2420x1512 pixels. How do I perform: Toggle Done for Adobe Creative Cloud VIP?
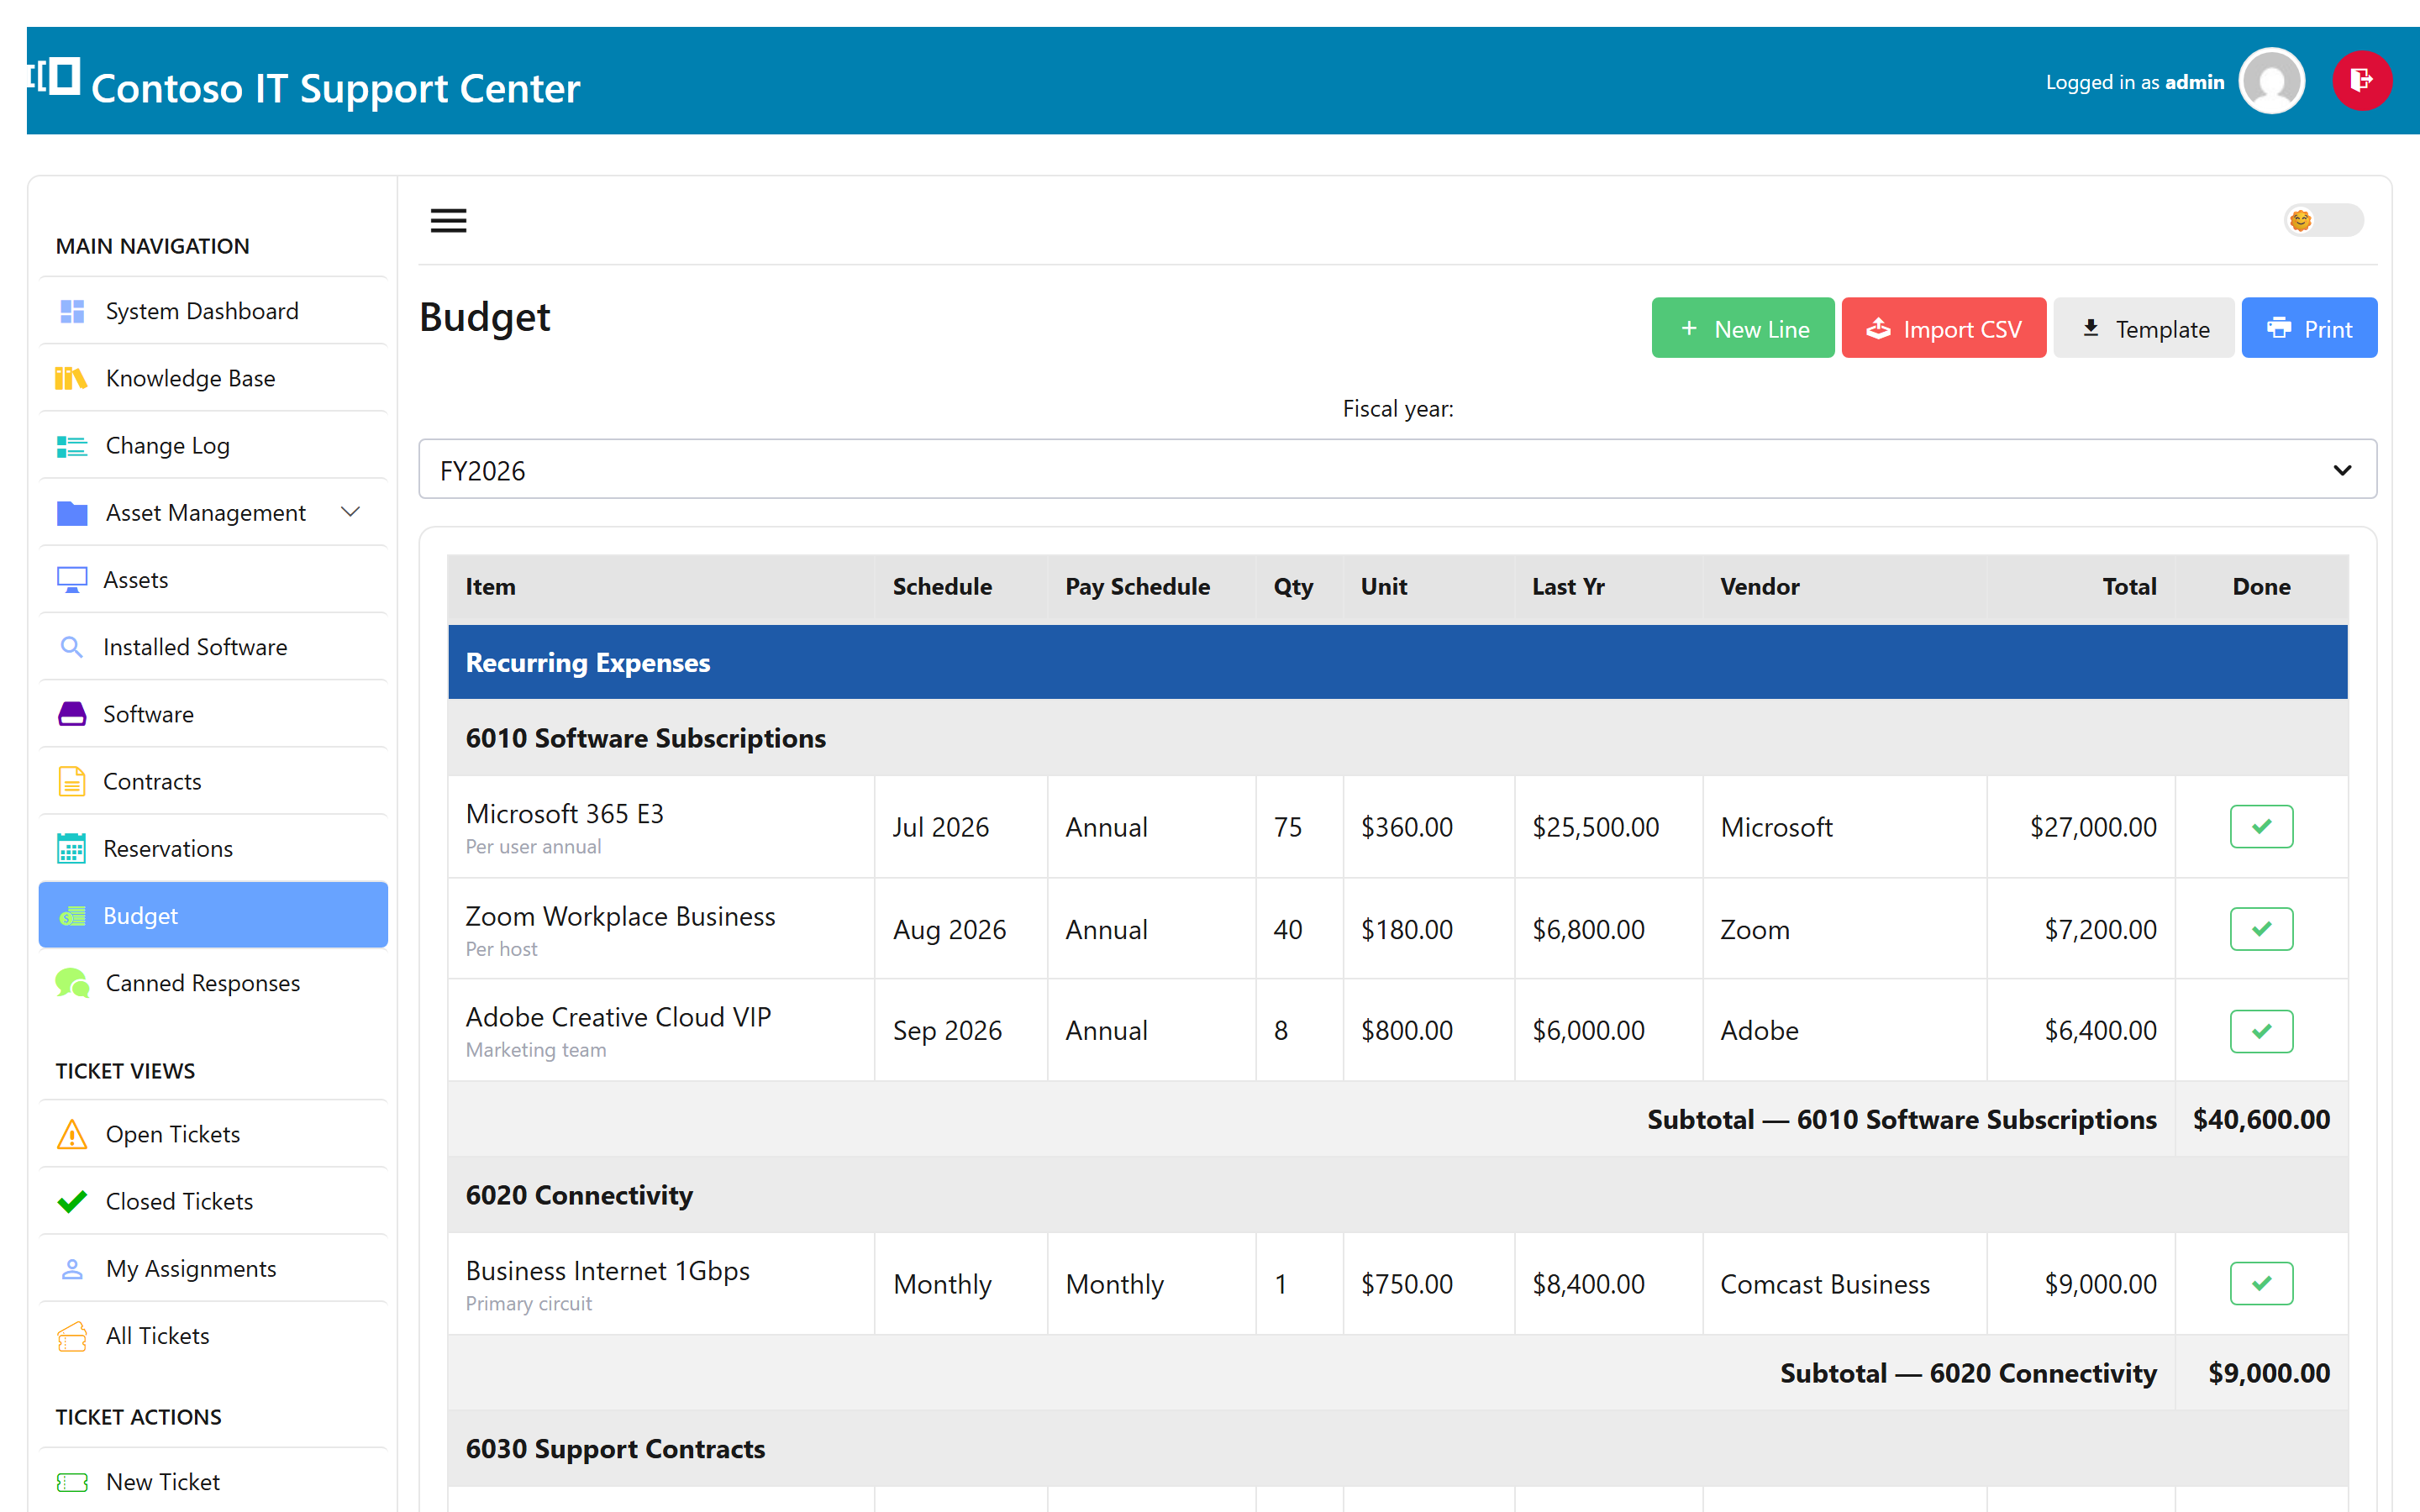(x=2261, y=1031)
